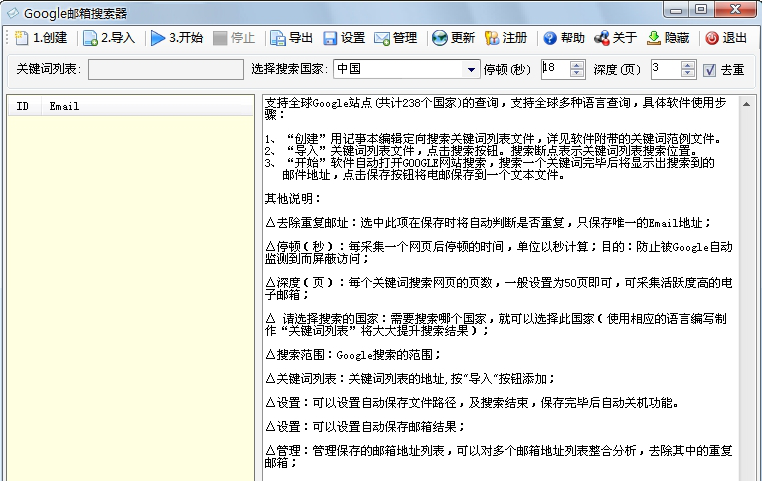This screenshot has height=500, width=762.
Task: Maximize the Google邮箱搜索器 window
Action: coord(700,10)
